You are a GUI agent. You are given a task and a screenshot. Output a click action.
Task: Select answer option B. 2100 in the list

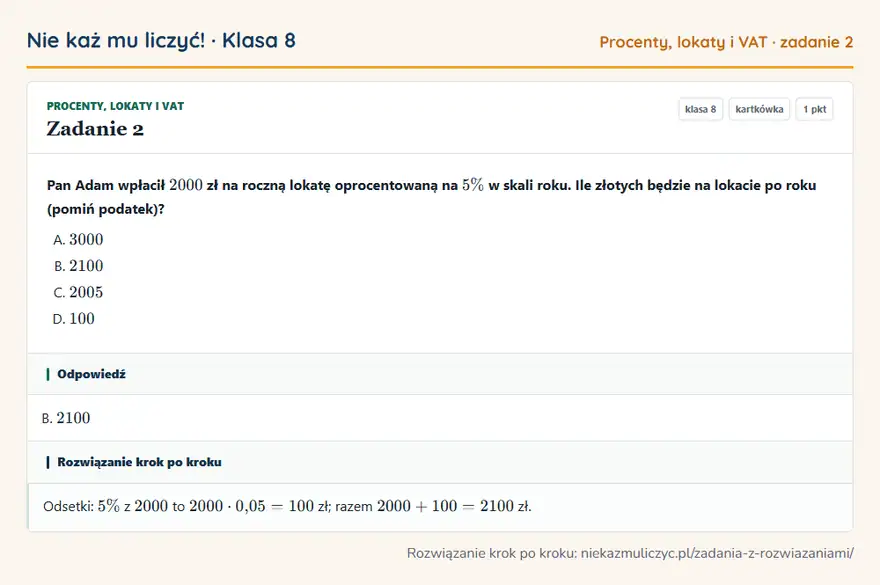pos(78,266)
